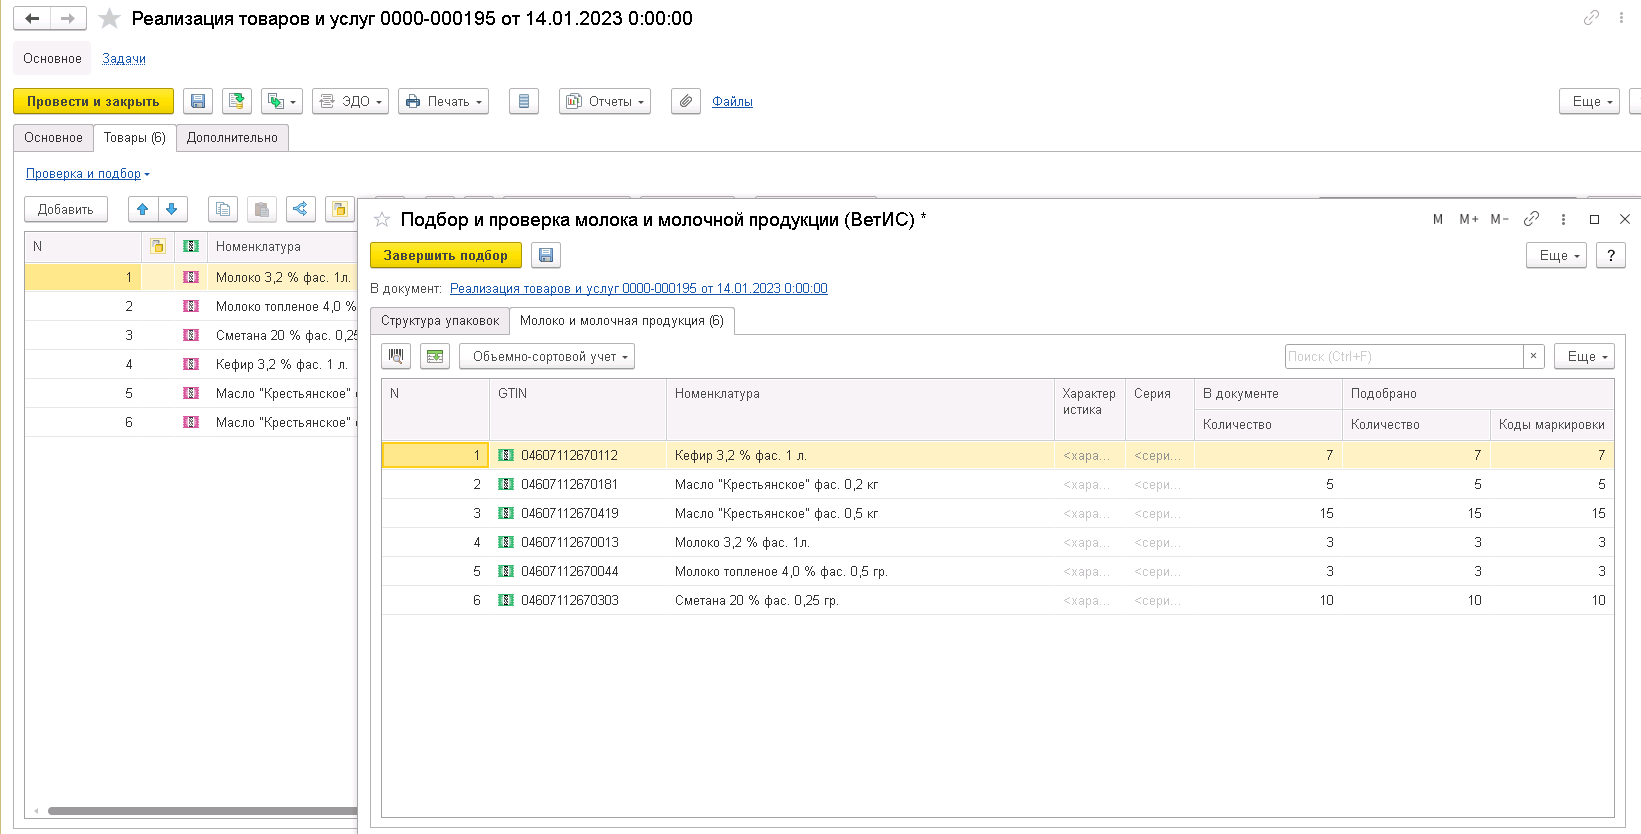The width and height of the screenshot is (1641, 834).
Task: Click the save document floppy disk icon
Action: pyautogui.click(x=198, y=101)
